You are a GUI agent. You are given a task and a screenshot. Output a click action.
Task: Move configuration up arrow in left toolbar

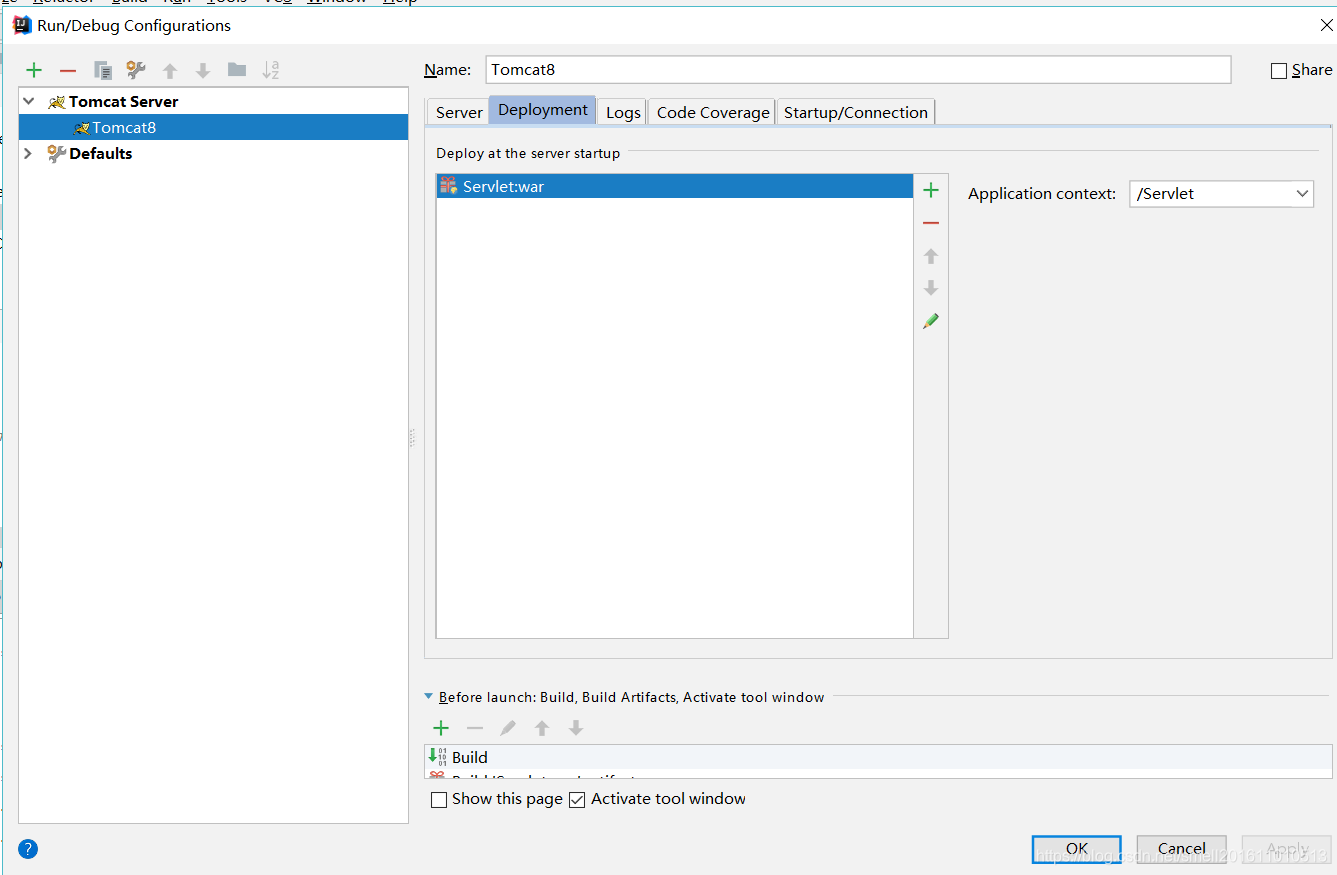[170, 70]
